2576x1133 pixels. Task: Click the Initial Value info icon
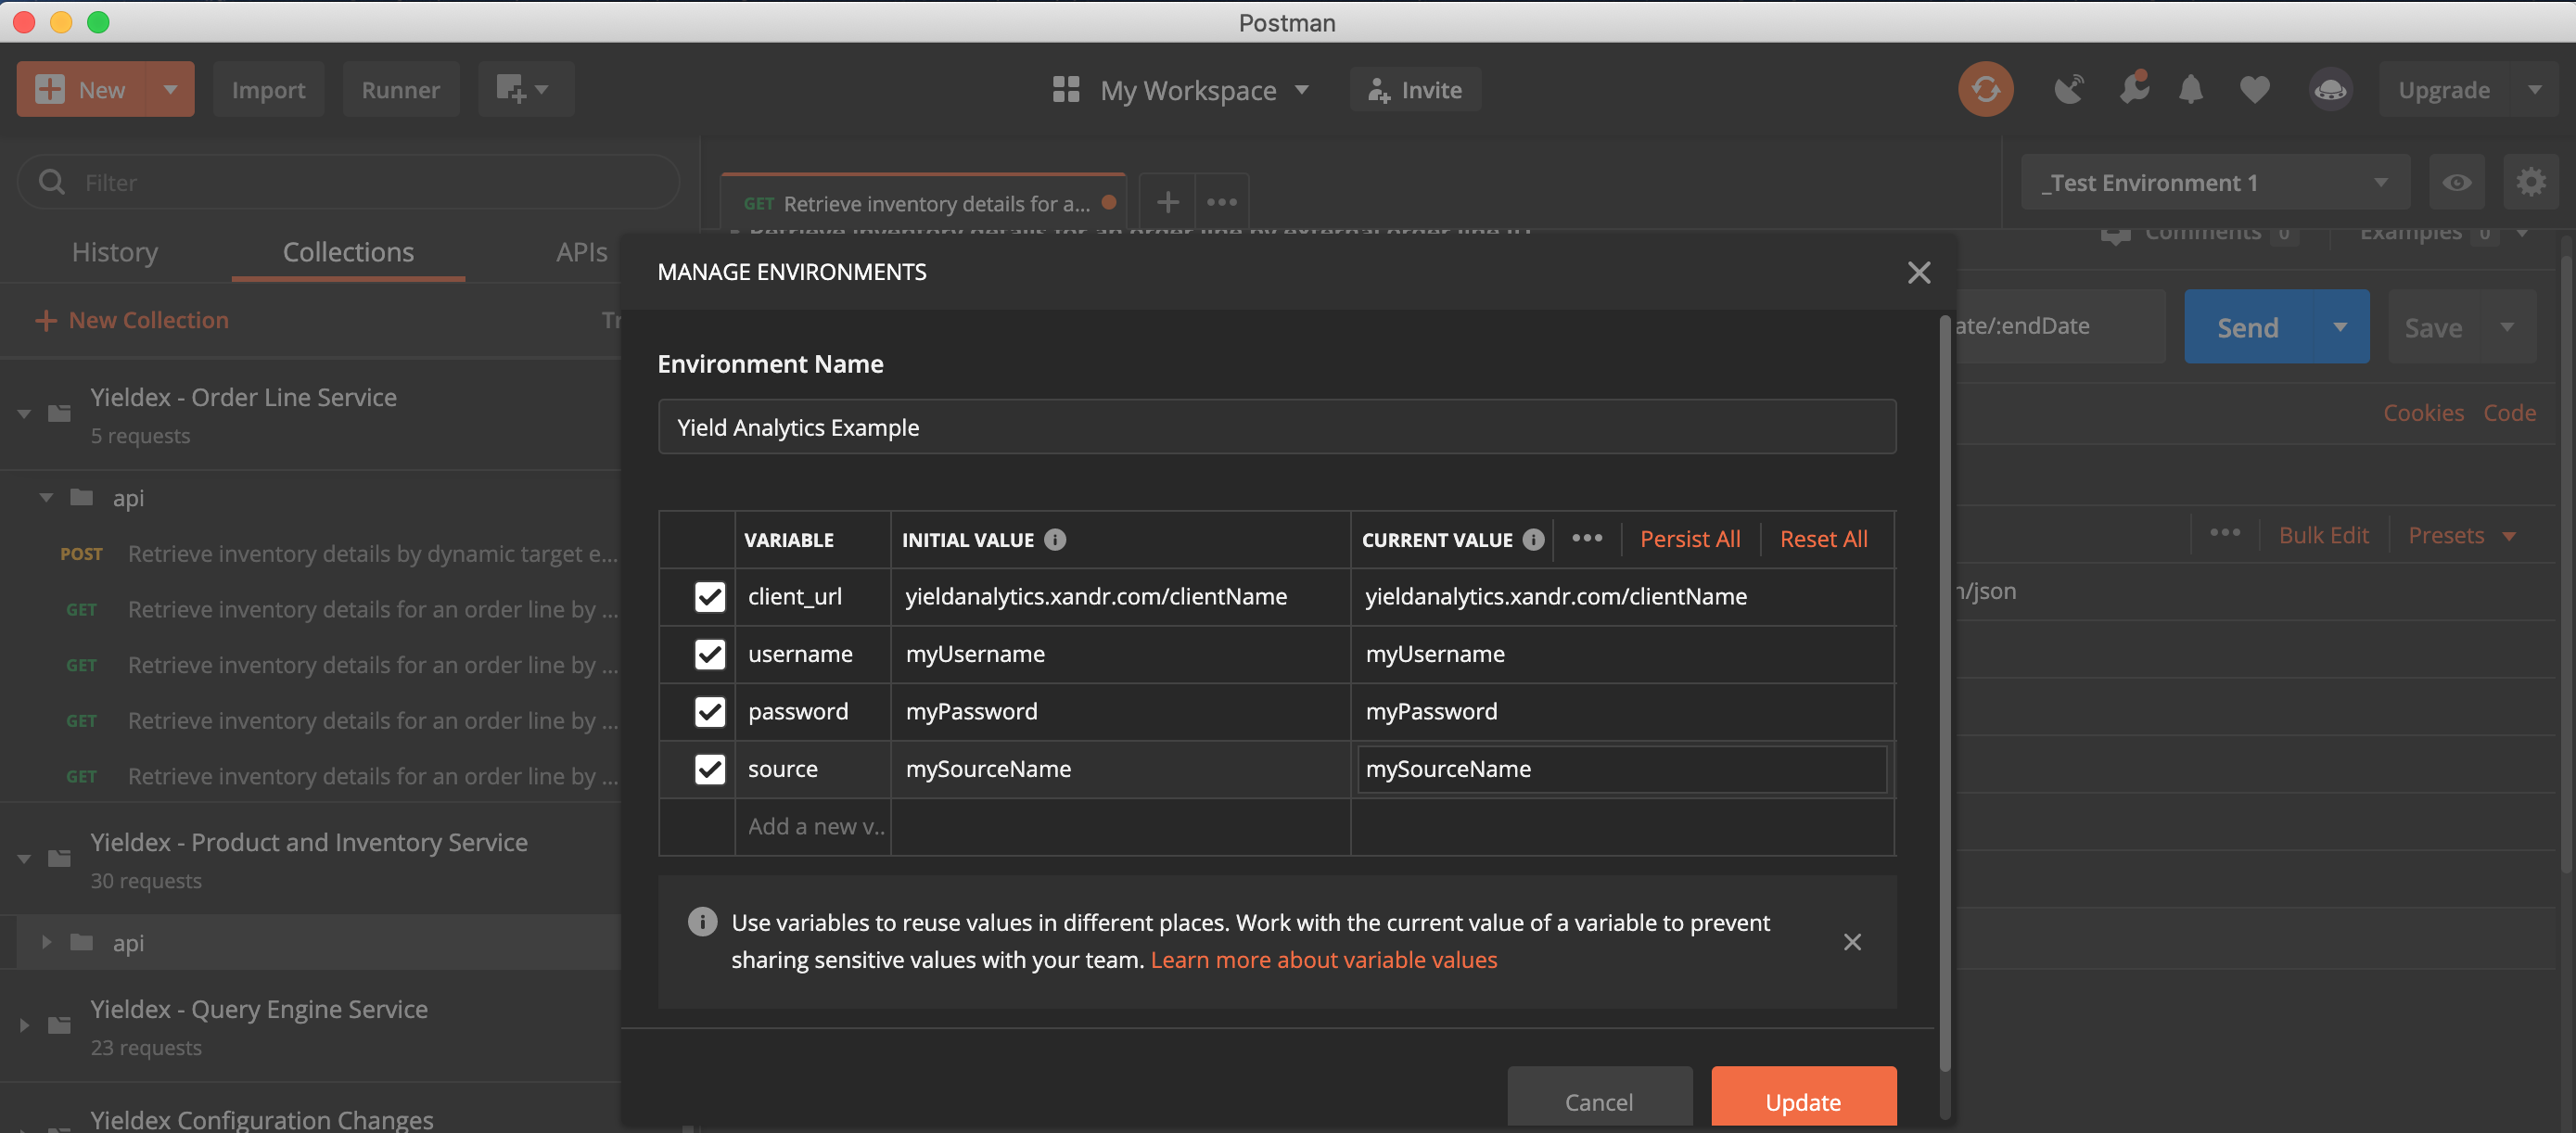[x=1055, y=540]
